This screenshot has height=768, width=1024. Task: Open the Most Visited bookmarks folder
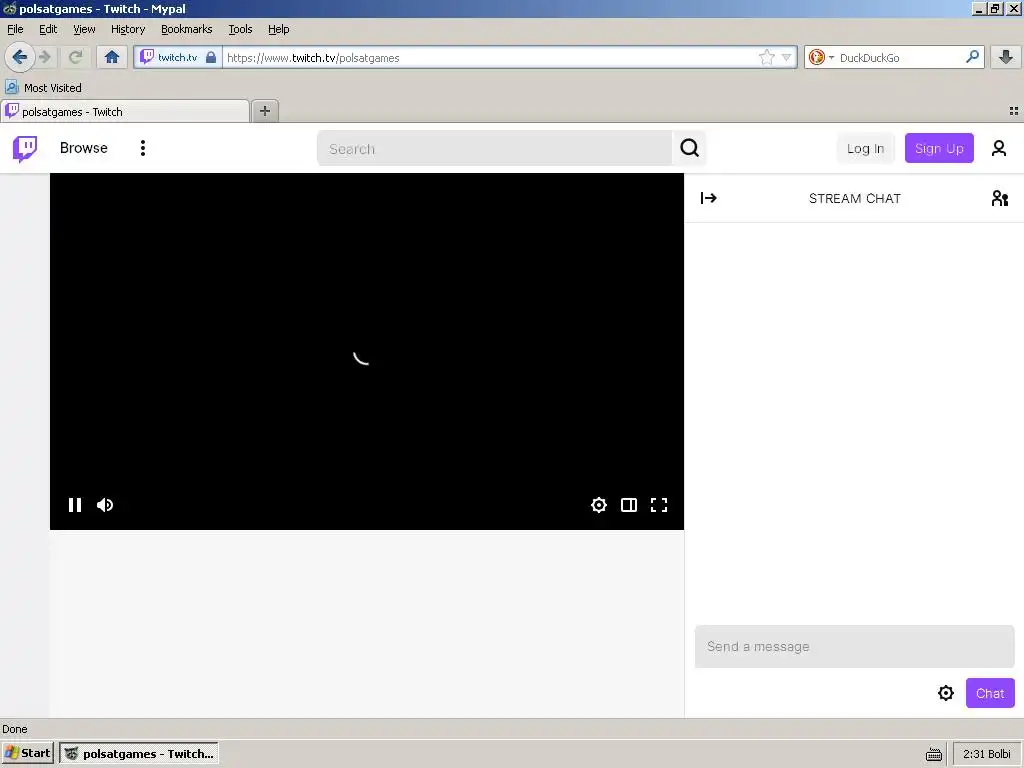tap(44, 88)
